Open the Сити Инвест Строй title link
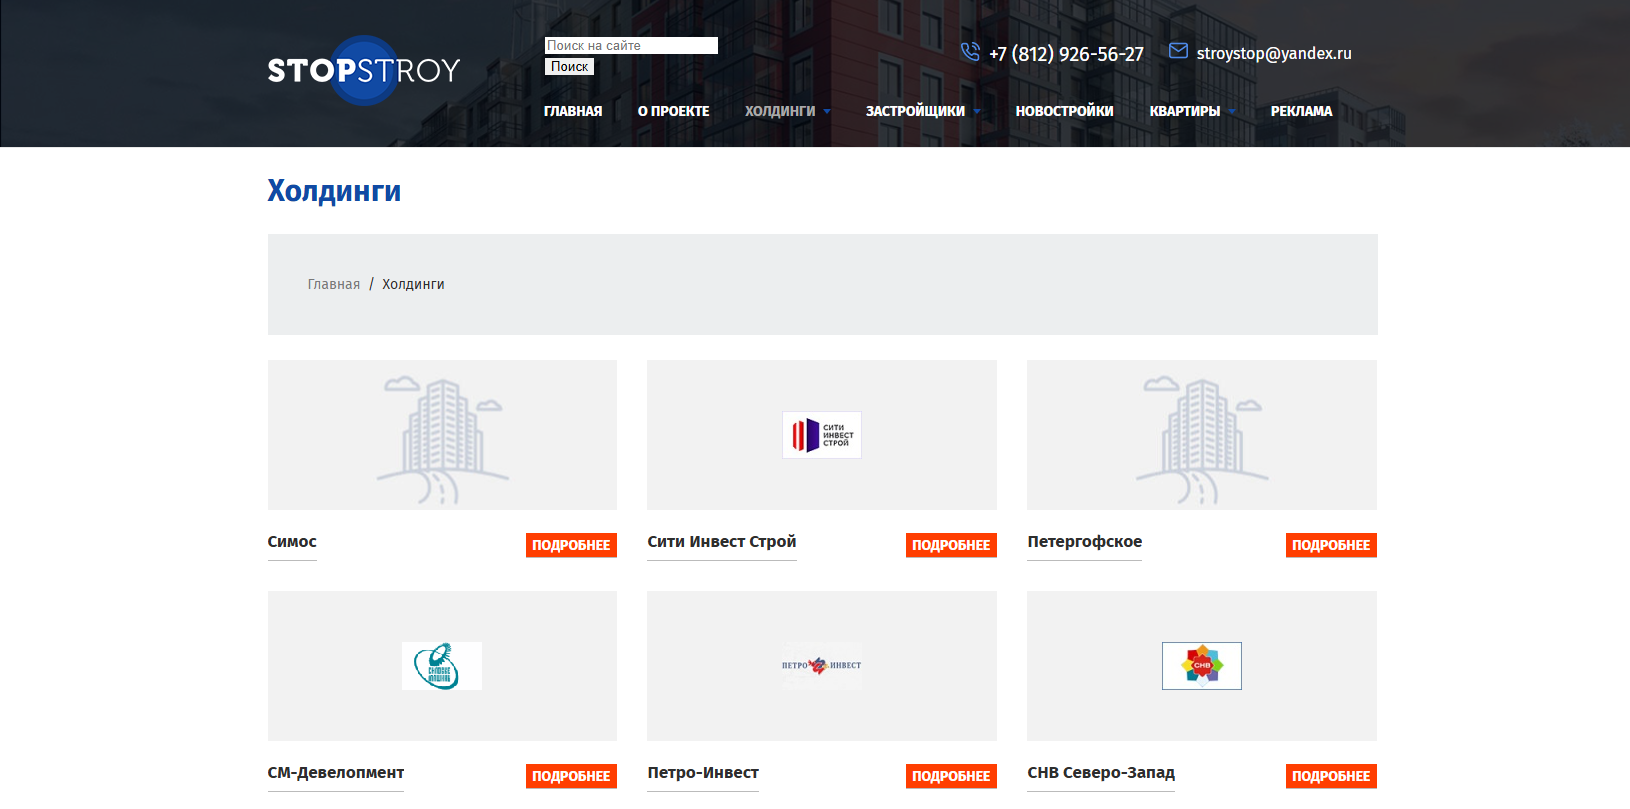This screenshot has height=809, width=1630. (x=722, y=542)
